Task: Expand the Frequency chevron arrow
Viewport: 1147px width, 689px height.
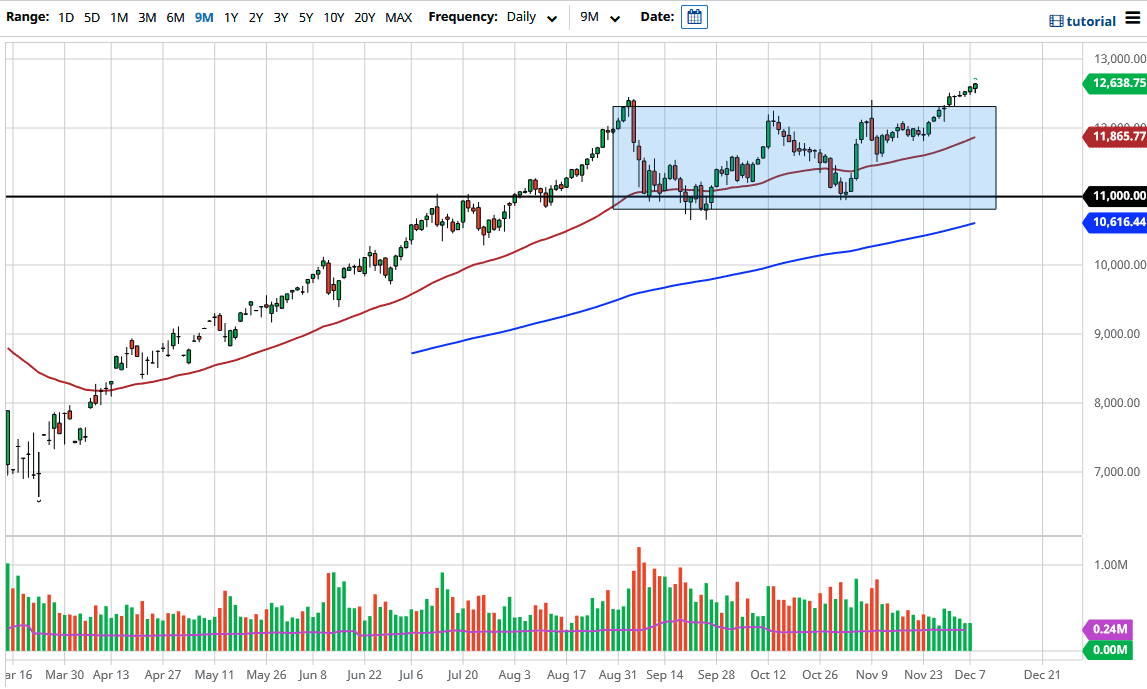Action: click(551, 18)
